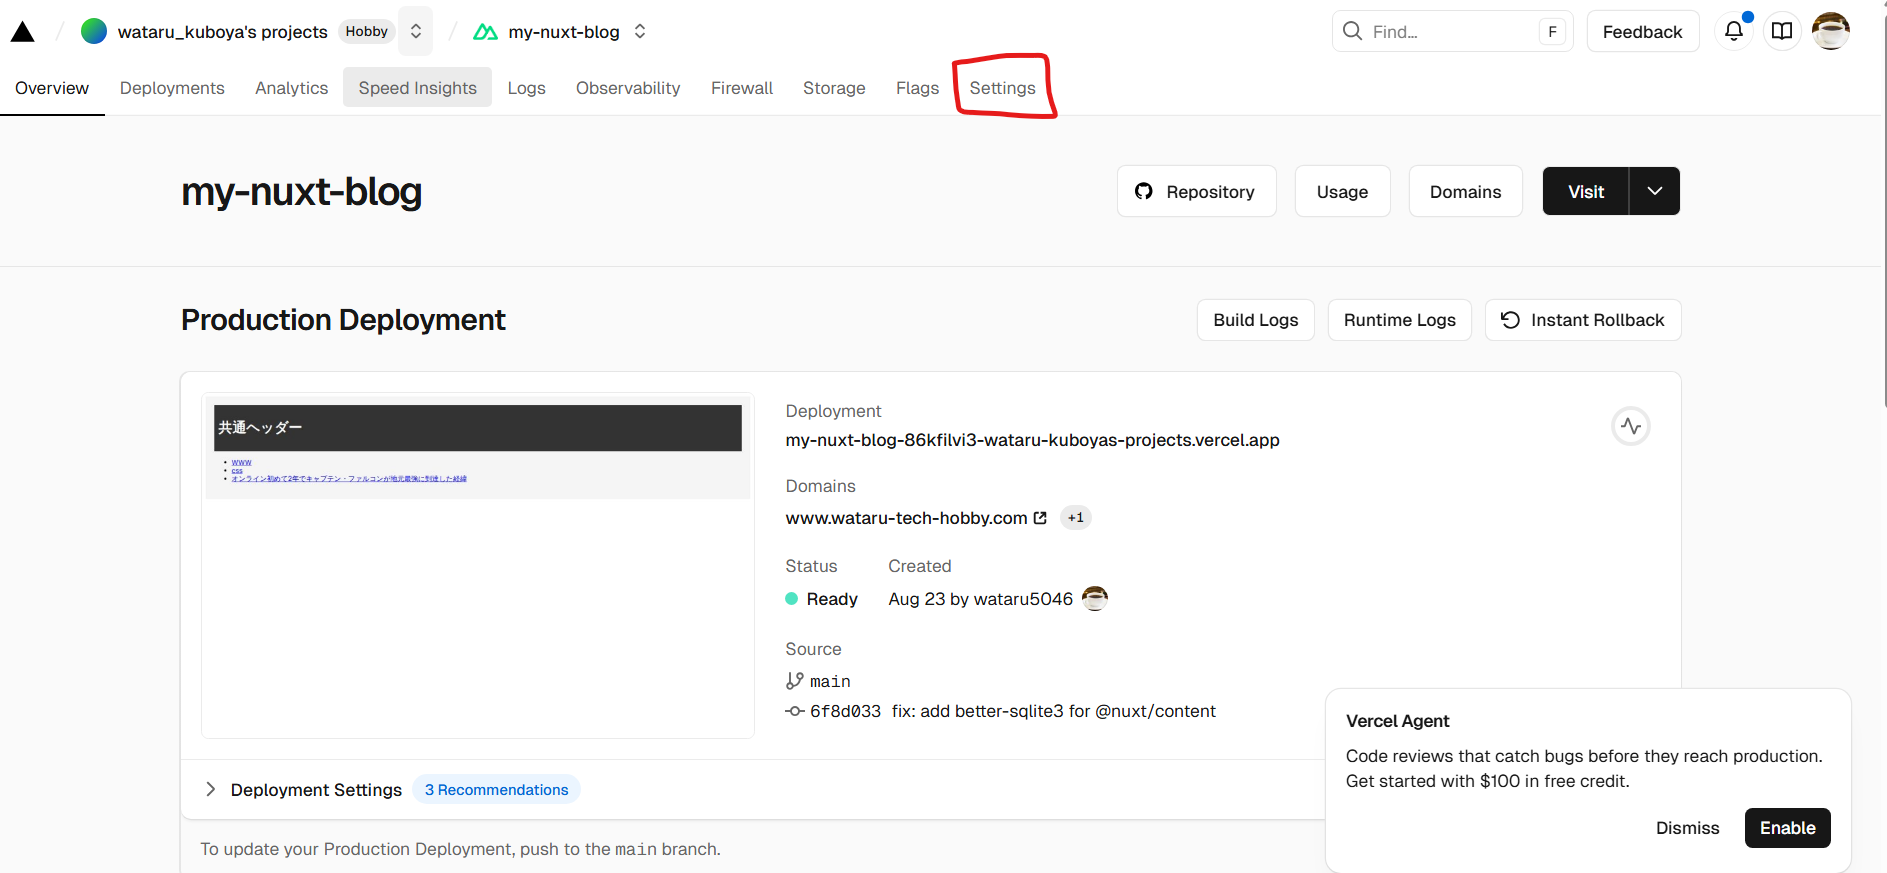Image resolution: width=1887 pixels, height=873 pixels.
Task: Open the my-nuxt-blog project switcher
Action: tap(640, 31)
